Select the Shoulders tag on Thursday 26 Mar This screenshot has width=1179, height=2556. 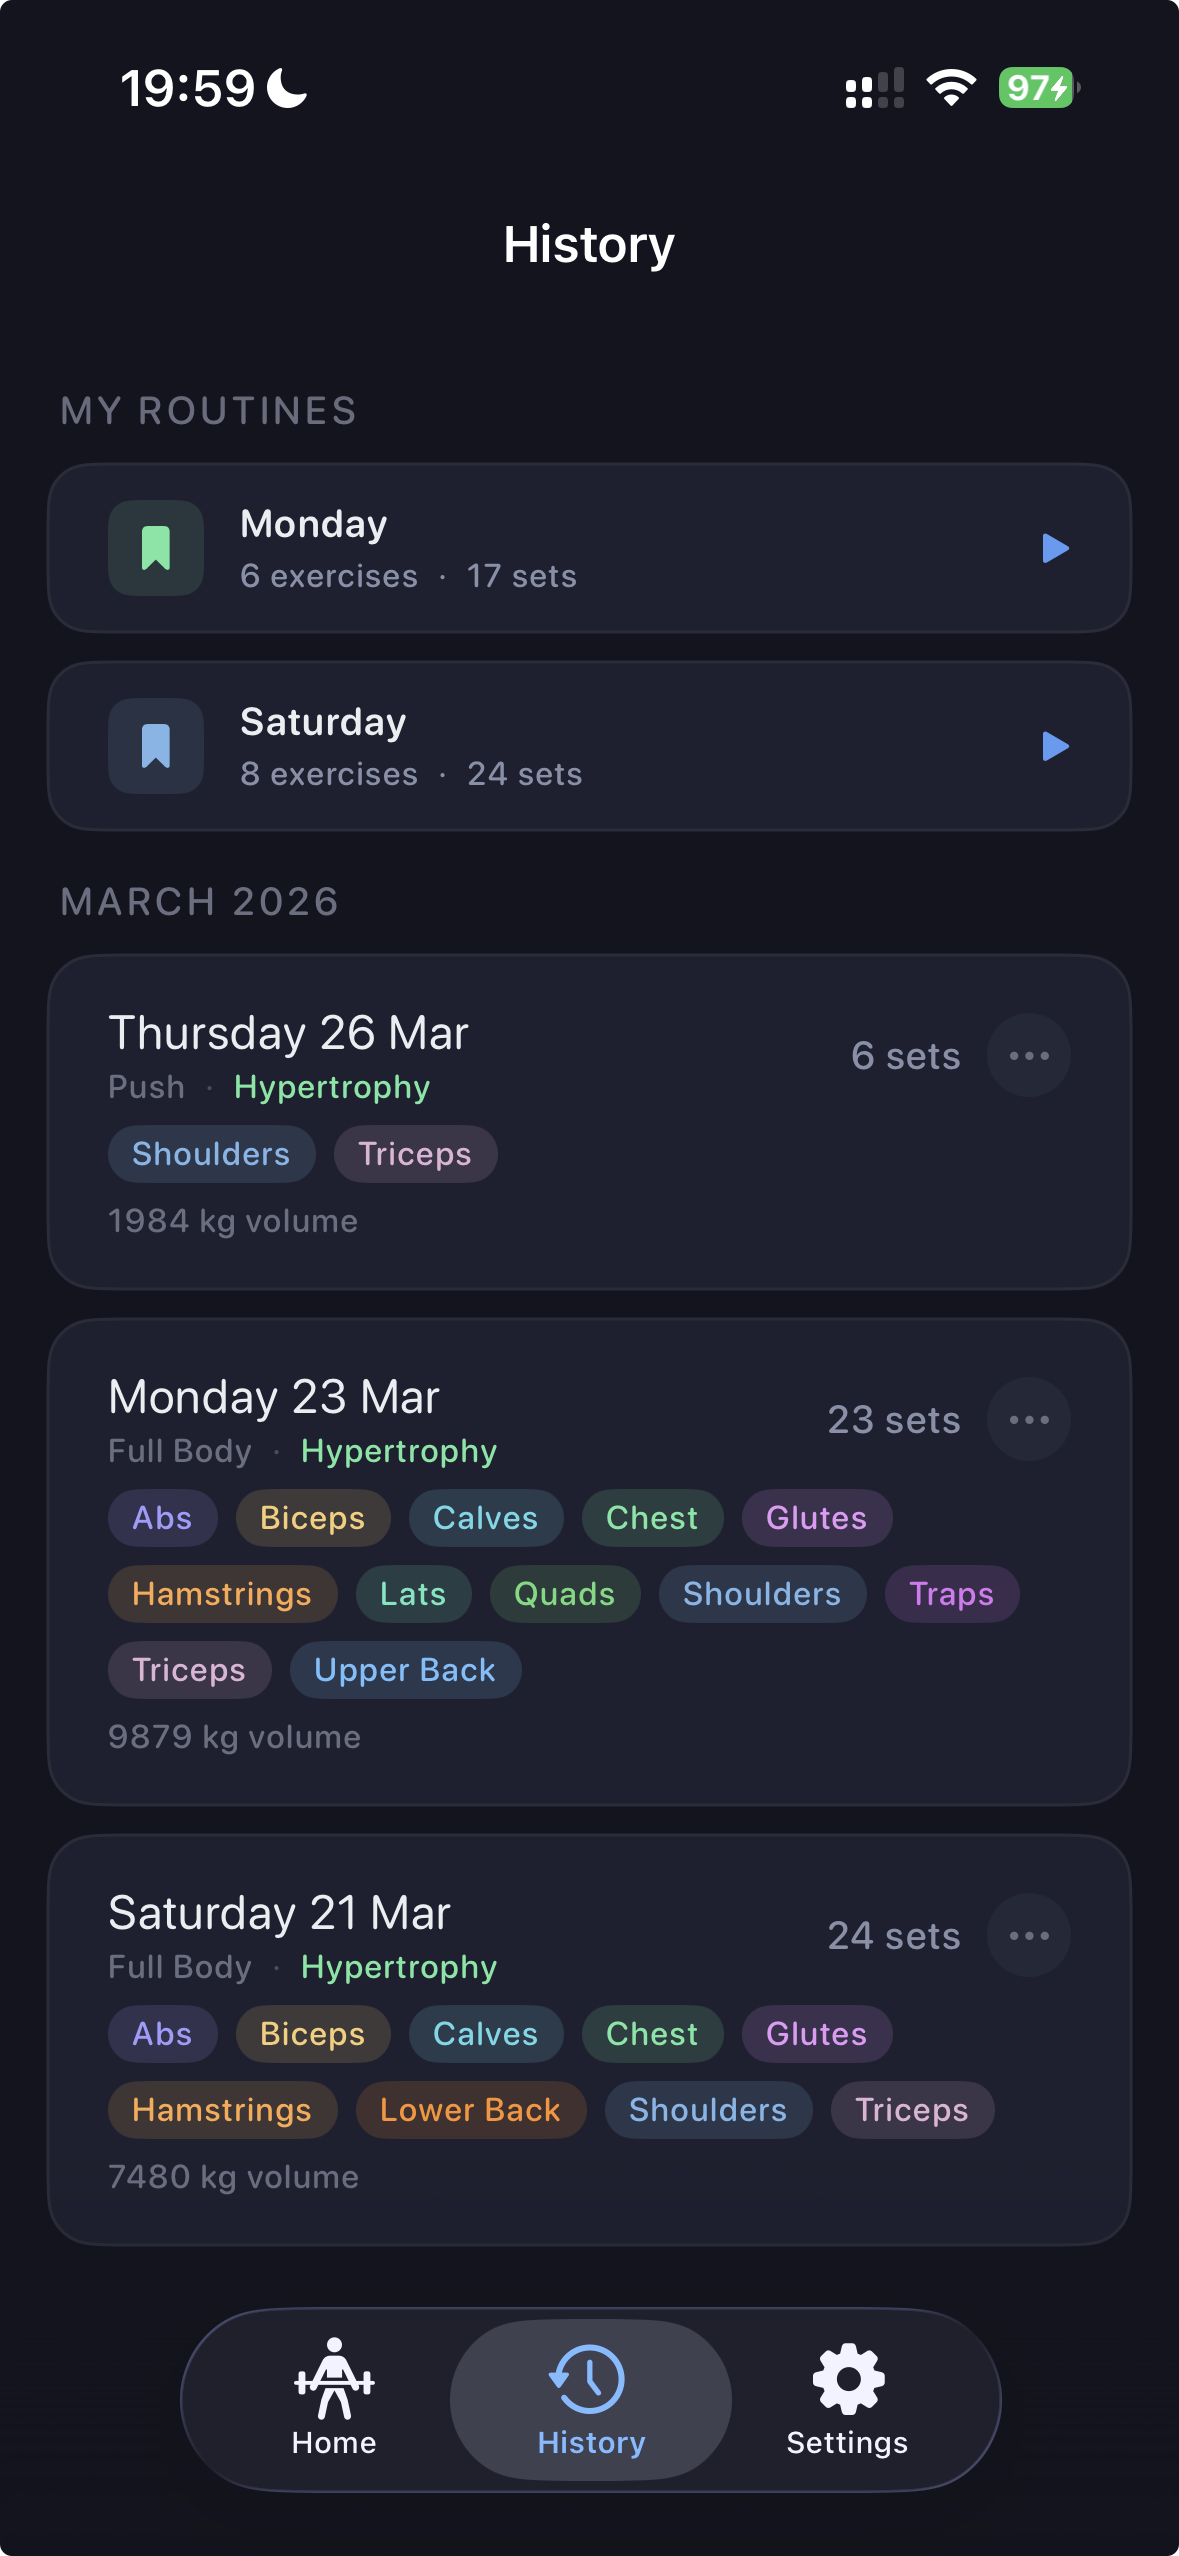[211, 1154]
